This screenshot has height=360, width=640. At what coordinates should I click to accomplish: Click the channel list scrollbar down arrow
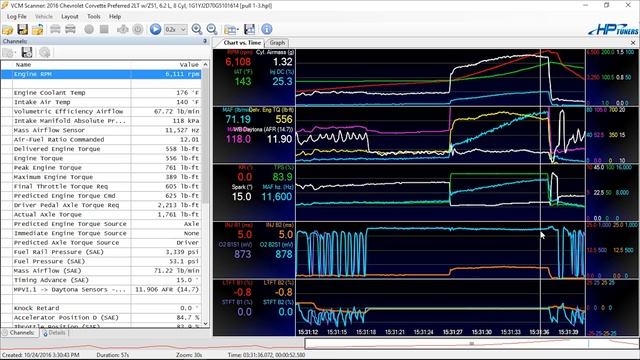pos(205,324)
